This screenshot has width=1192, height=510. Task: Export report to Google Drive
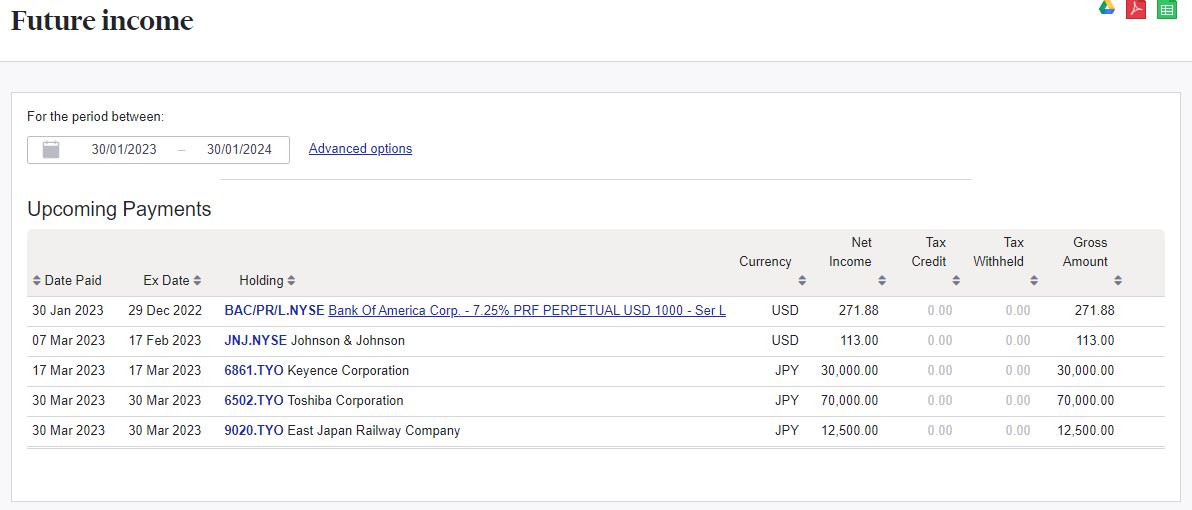pos(1107,8)
